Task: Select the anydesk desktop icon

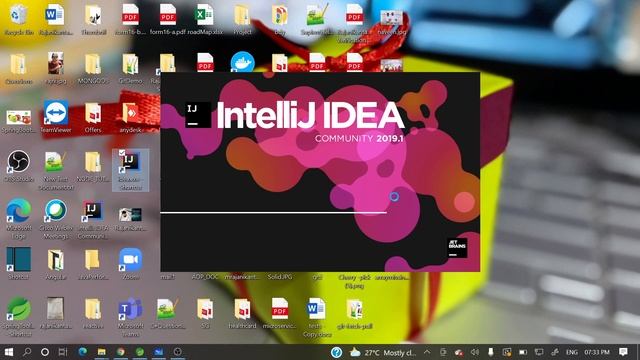Action: pyautogui.click(x=130, y=116)
